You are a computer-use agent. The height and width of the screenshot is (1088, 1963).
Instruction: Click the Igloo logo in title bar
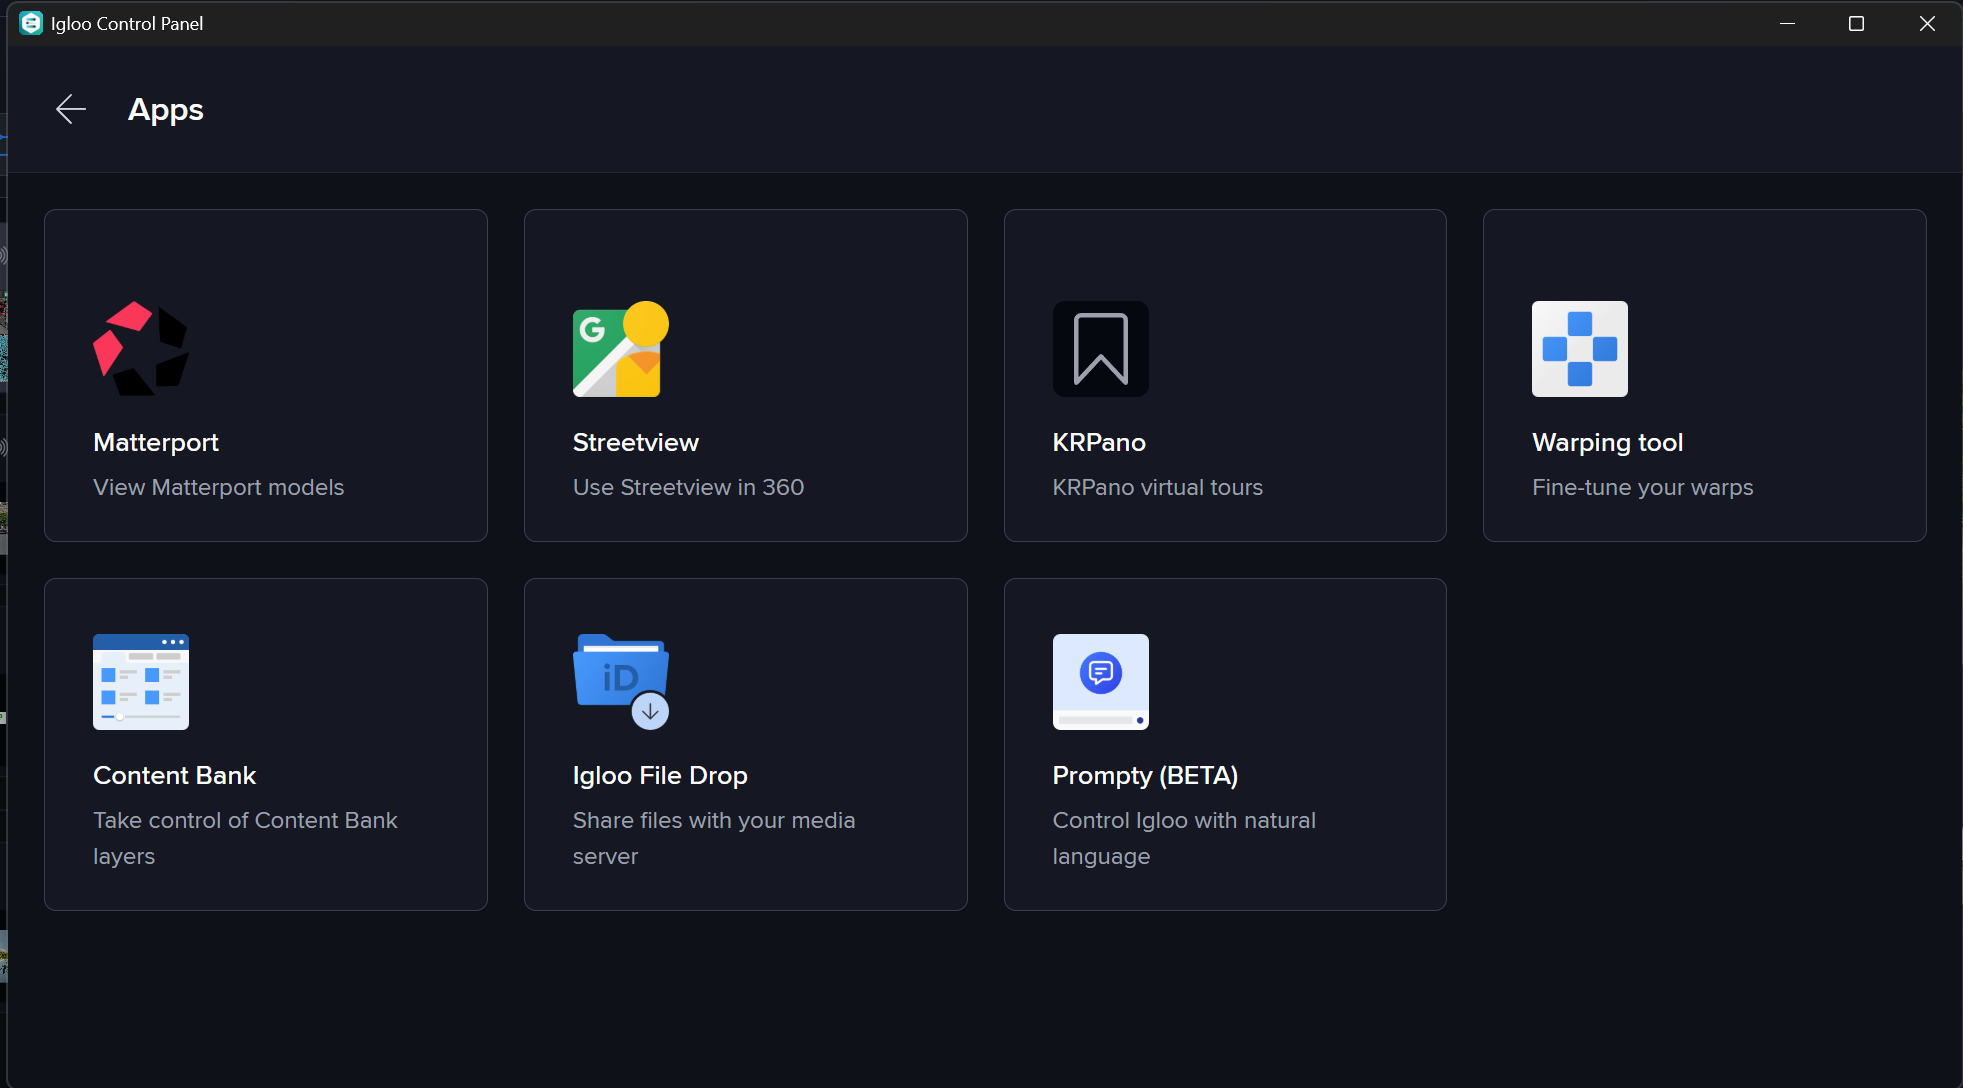coord(31,23)
